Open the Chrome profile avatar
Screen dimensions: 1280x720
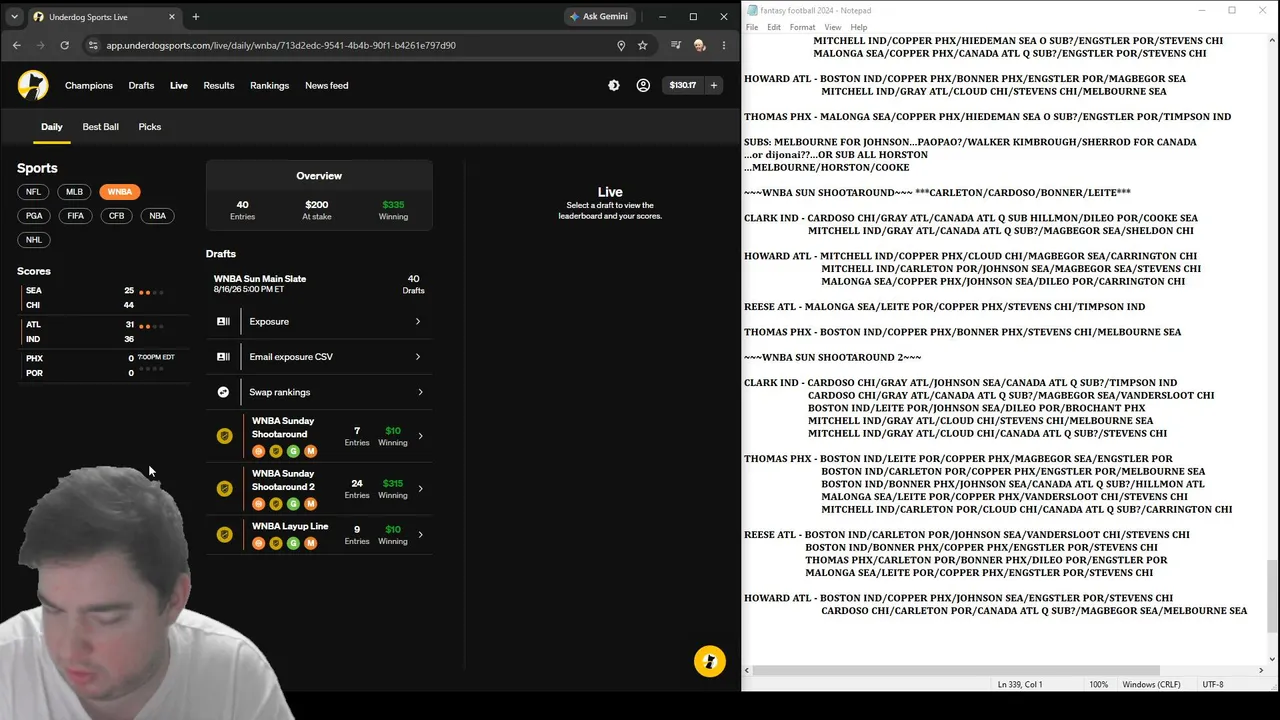pyautogui.click(x=699, y=45)
